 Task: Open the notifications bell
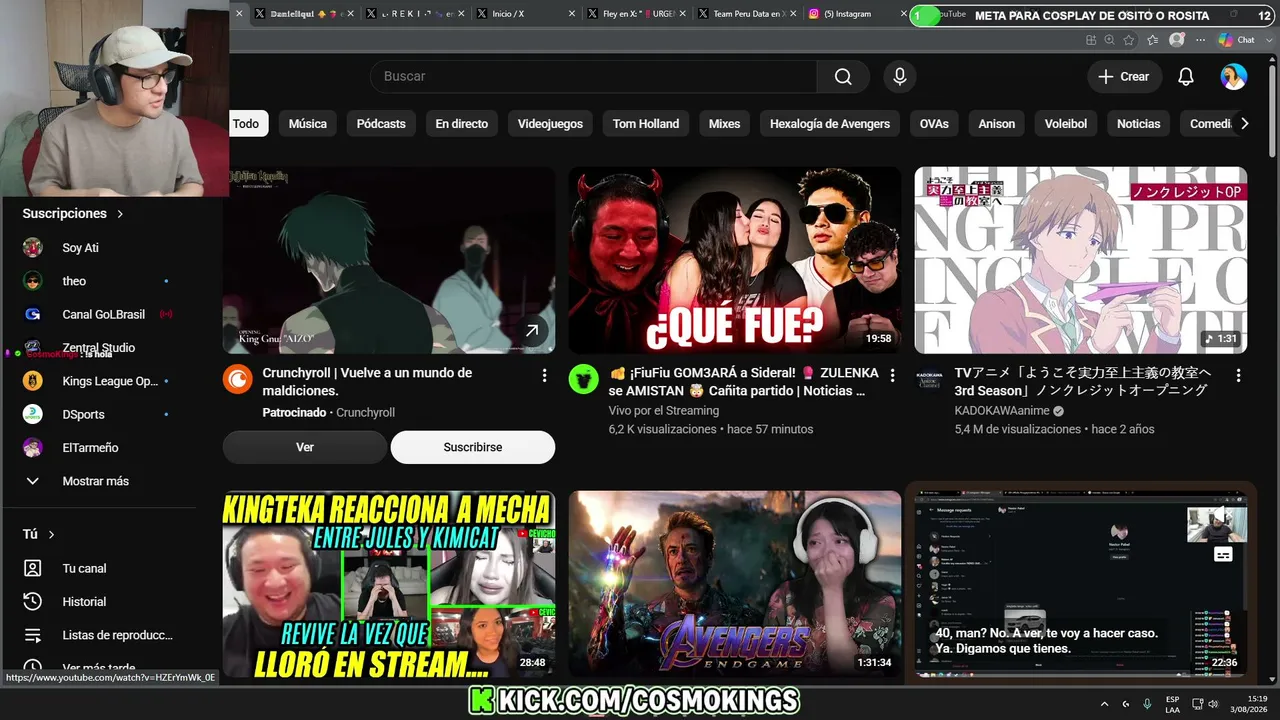[1186, 77]
